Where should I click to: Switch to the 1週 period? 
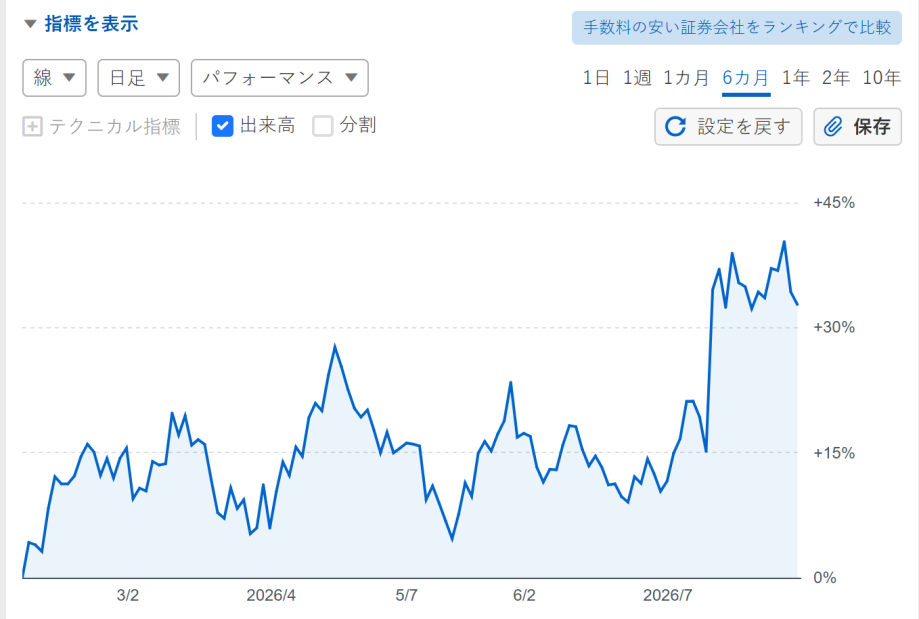(x=637, y=77)
